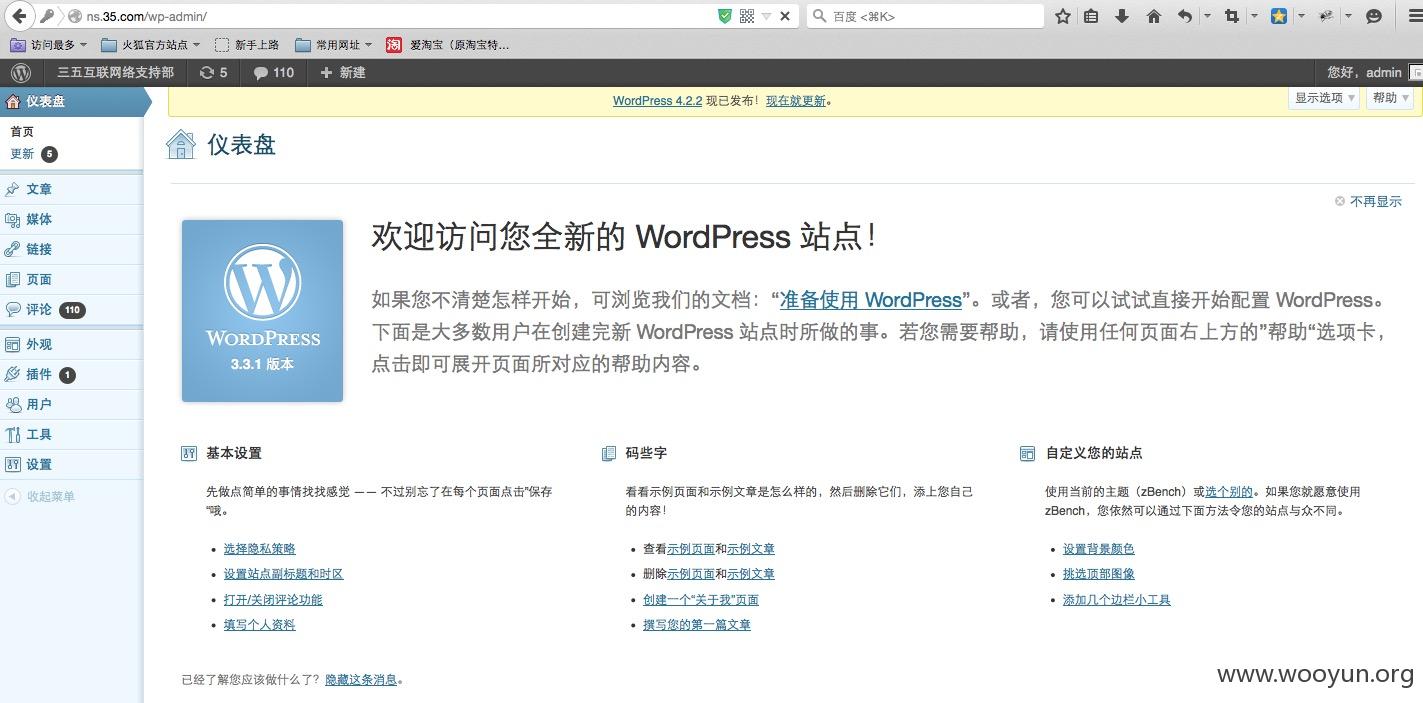This screenshot has width=1423, height=703.
Task: Click 选个别的 theme link
Action: 1229,492
